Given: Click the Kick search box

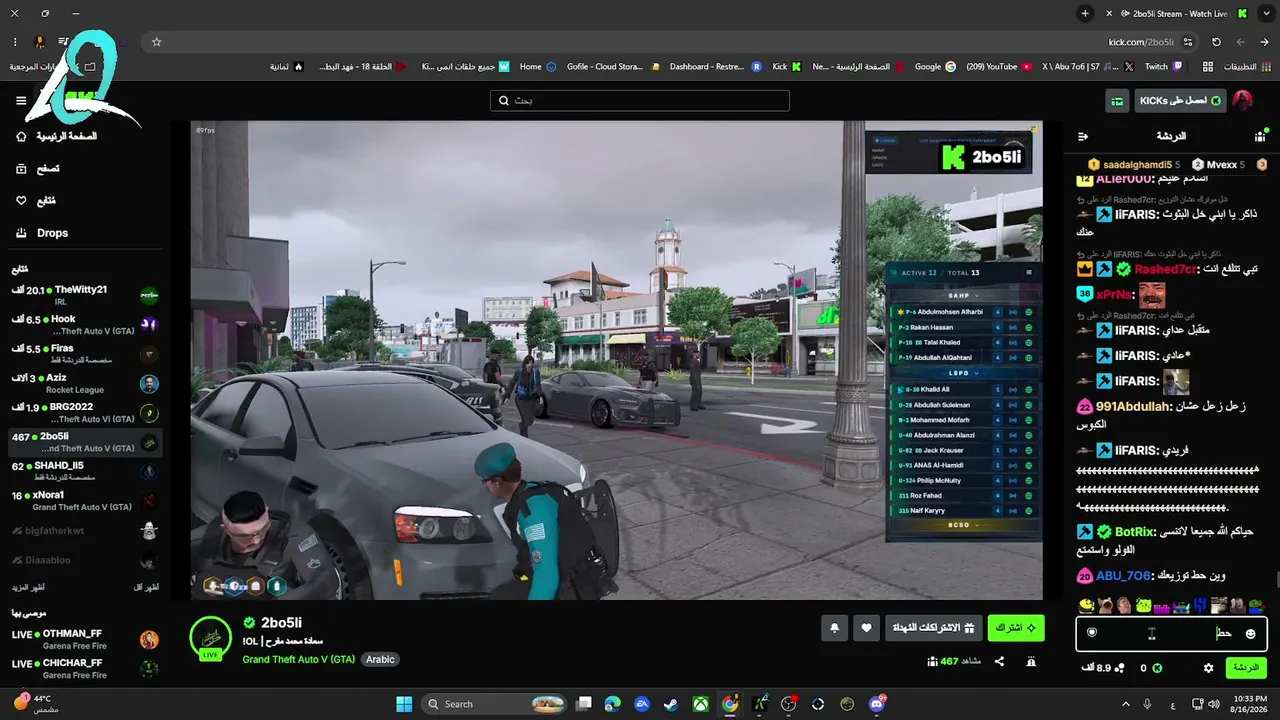Looking at the screenshot, I should (640, 101).
